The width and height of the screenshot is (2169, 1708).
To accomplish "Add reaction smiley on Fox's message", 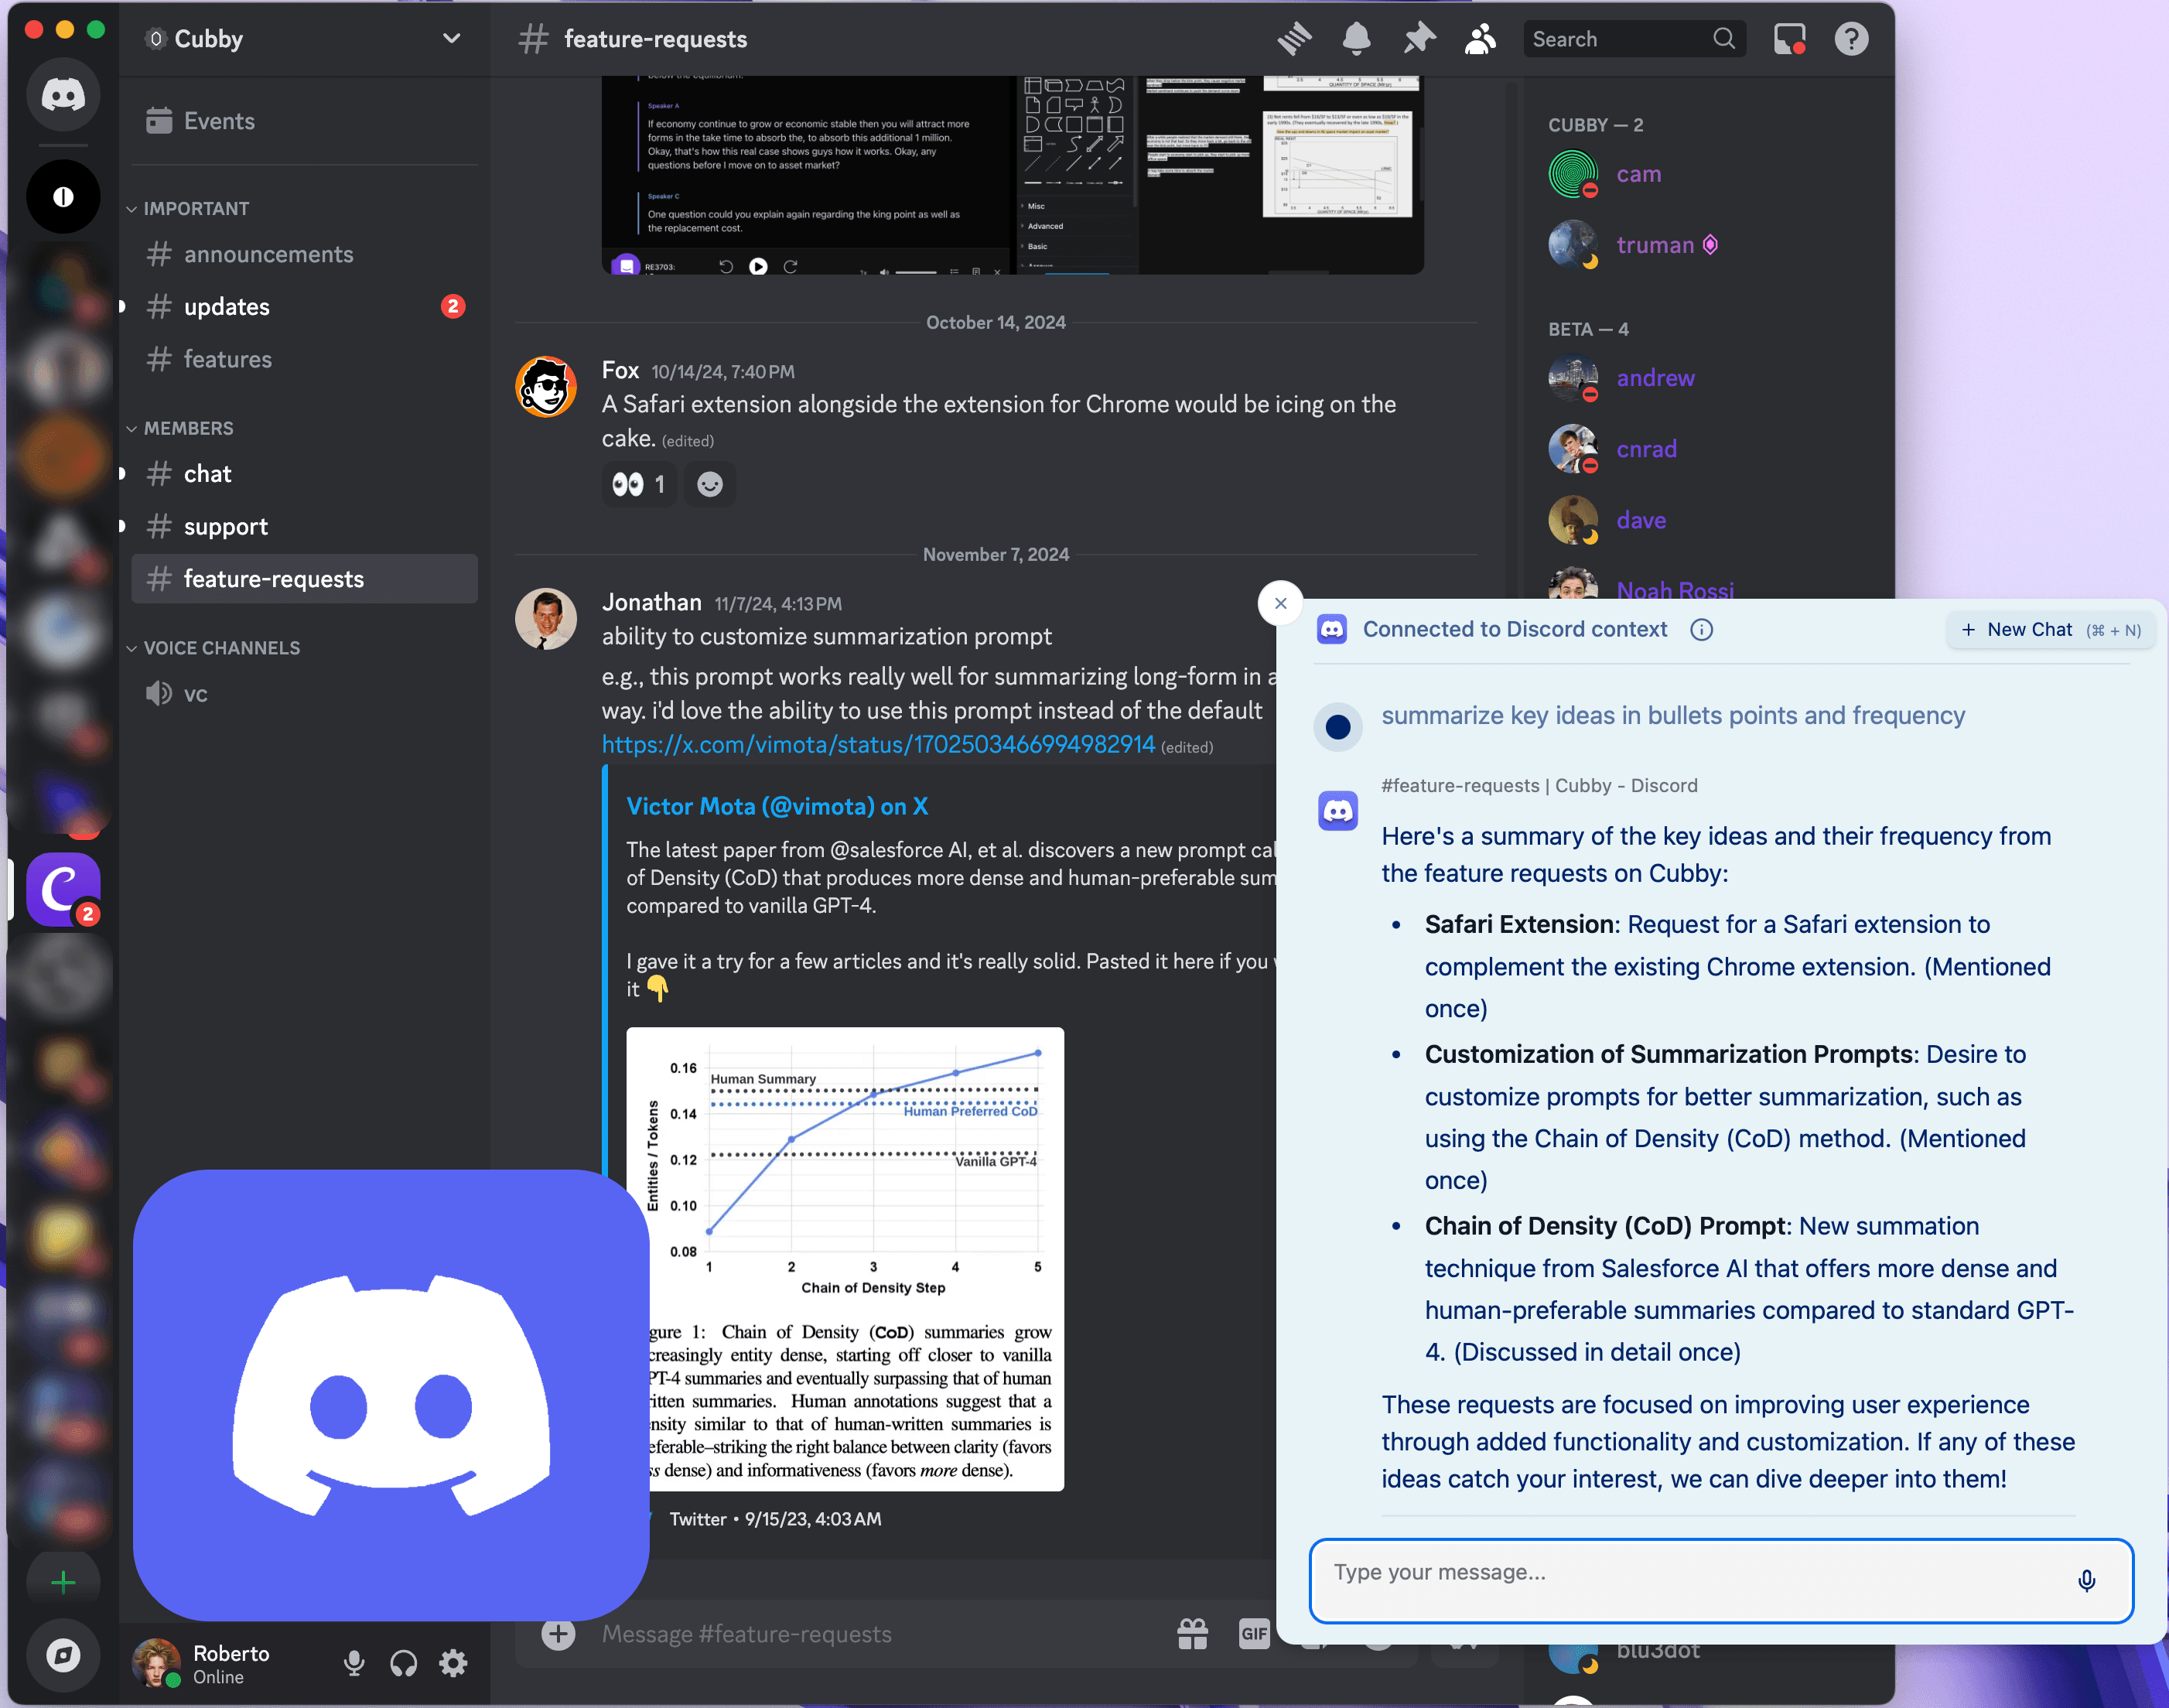I will pos(710,485).
